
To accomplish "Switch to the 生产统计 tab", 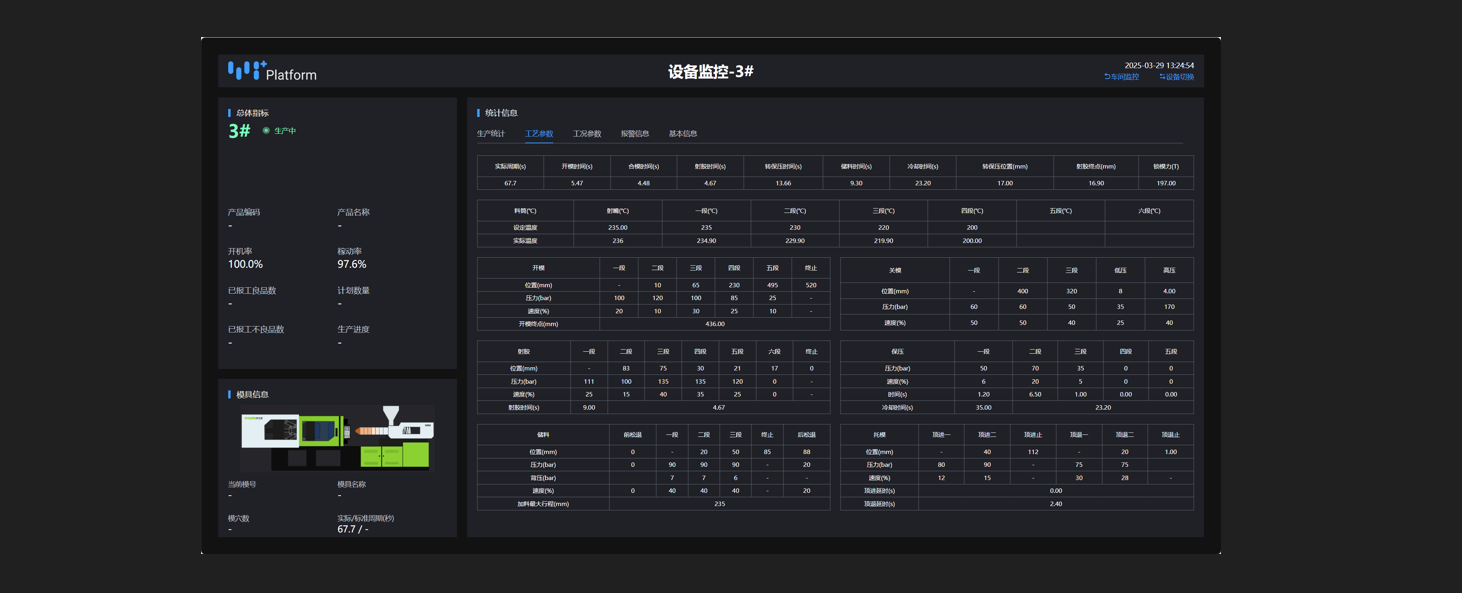I will (x=490, y=133).
